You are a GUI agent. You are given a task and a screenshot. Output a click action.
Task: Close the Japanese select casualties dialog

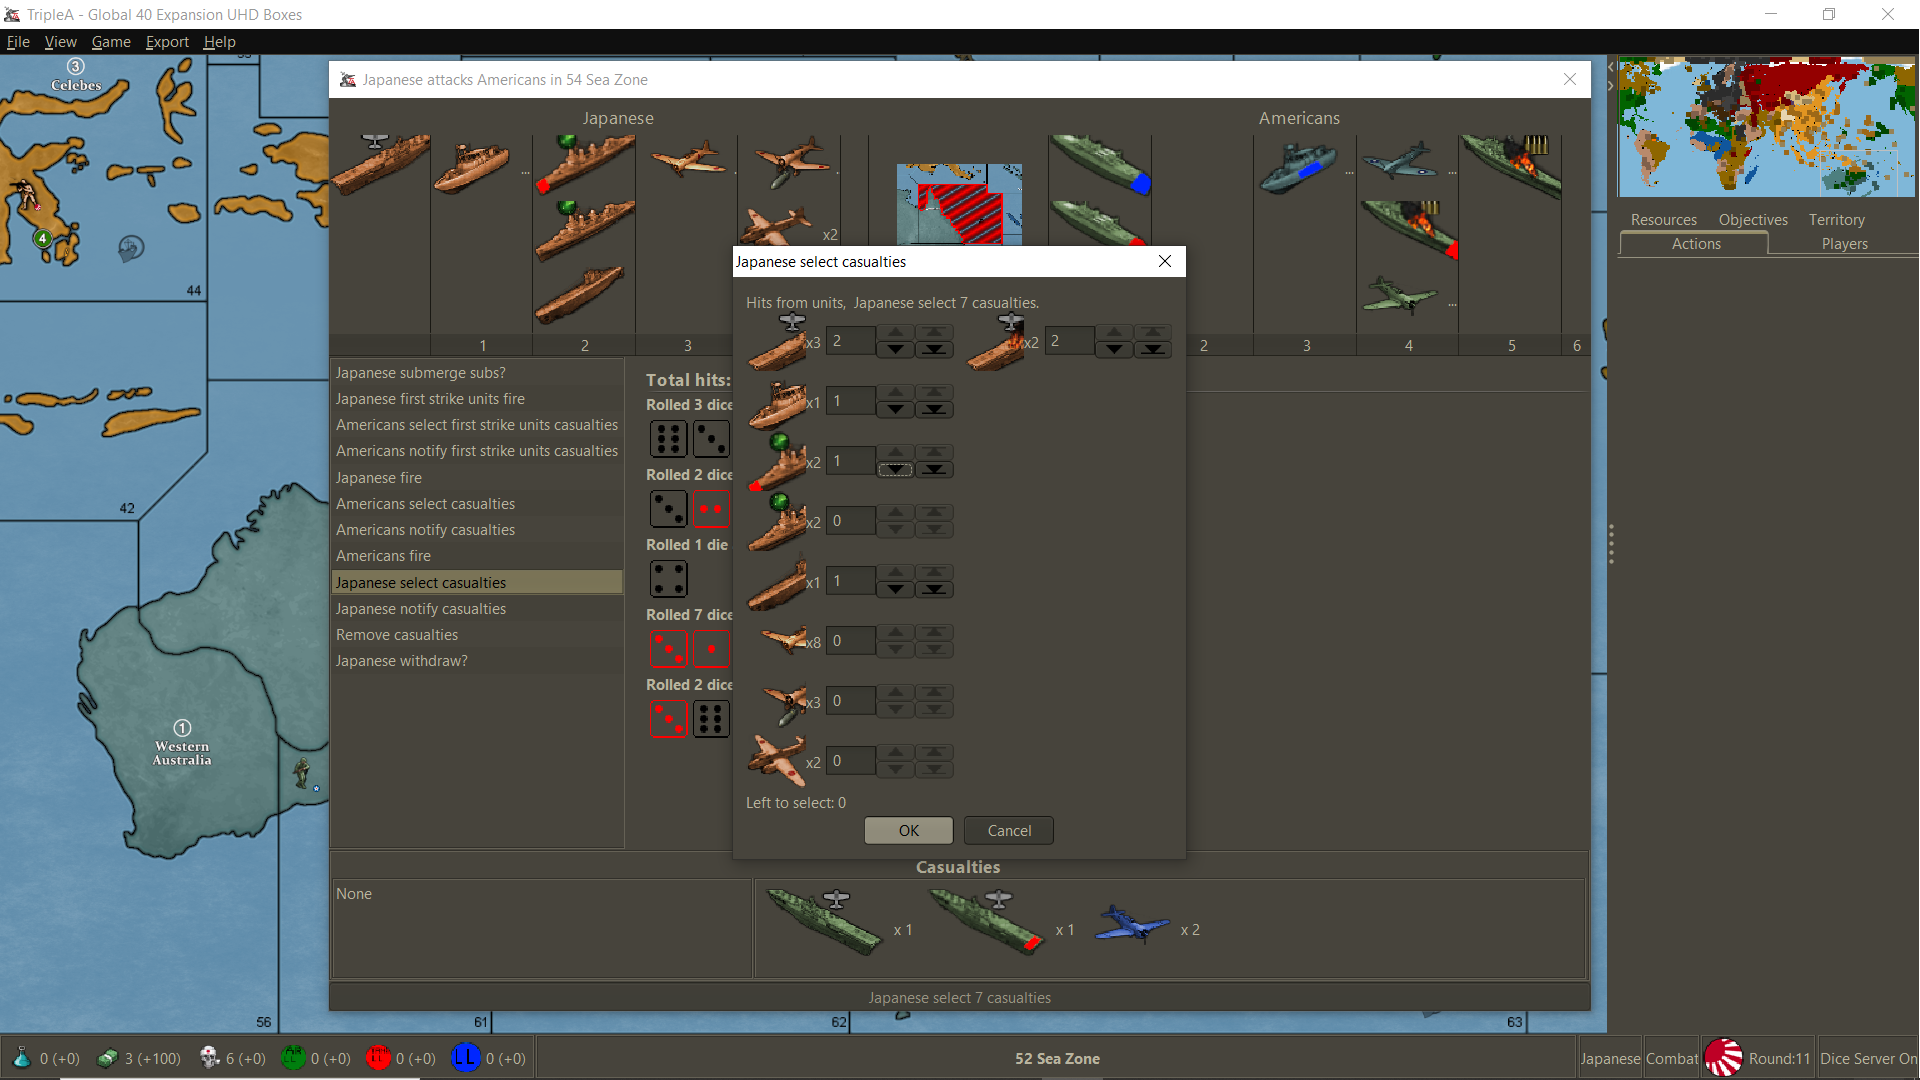pyautogui.click(x=1164, y=261)
